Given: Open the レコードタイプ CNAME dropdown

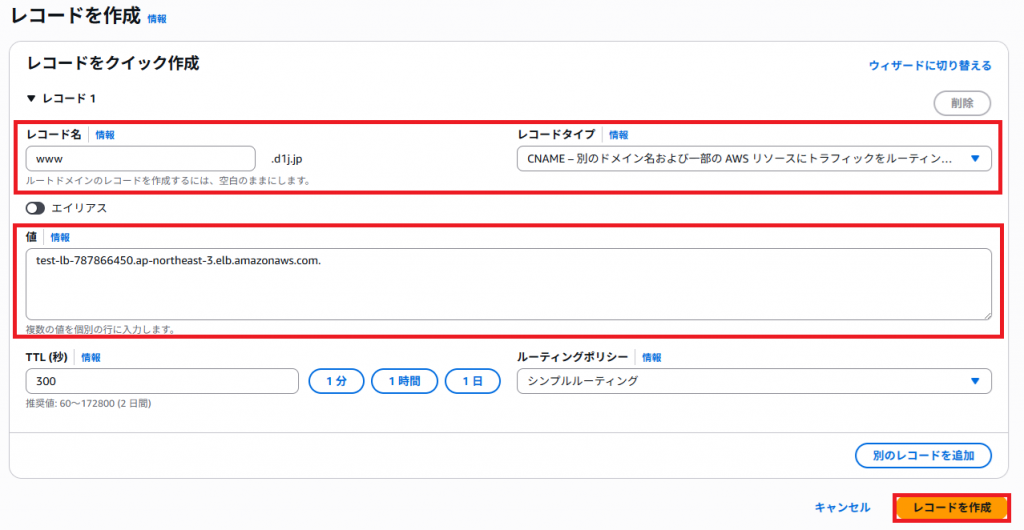Looking at the screenshot, I should [x=753, y=159].
